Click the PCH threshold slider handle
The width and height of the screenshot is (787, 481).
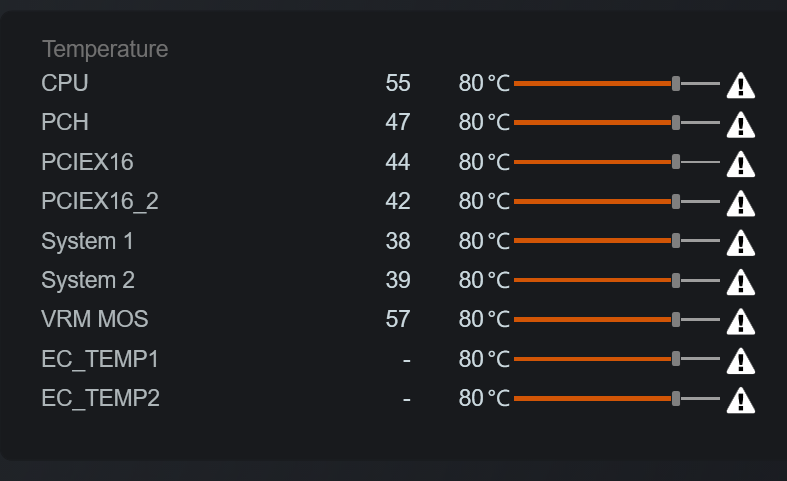[676, 122]
